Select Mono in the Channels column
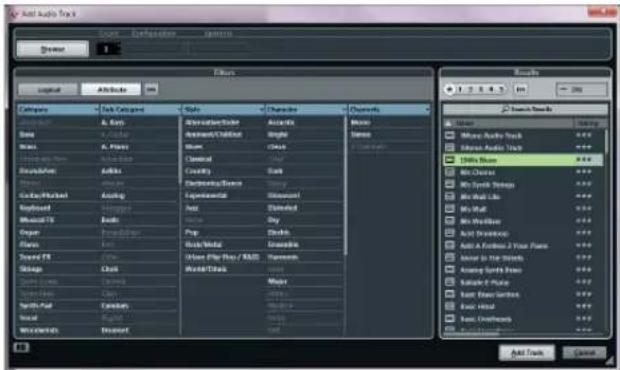 (360, 123)
